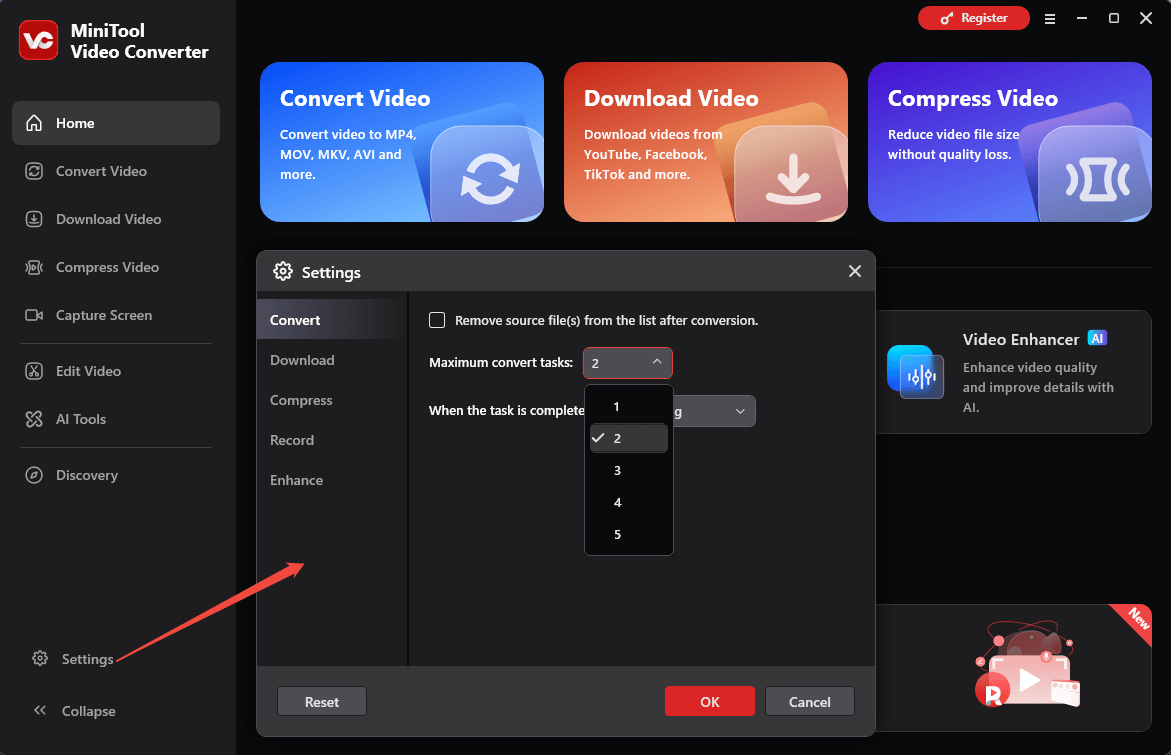Open the Download Video card
The image size is (1171, 755).
click(x=706, y=142)
